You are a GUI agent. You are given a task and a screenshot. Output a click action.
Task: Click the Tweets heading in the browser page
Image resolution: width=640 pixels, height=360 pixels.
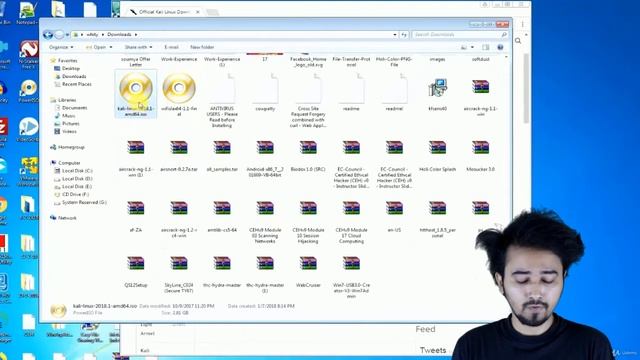click(x=433, y=350)
